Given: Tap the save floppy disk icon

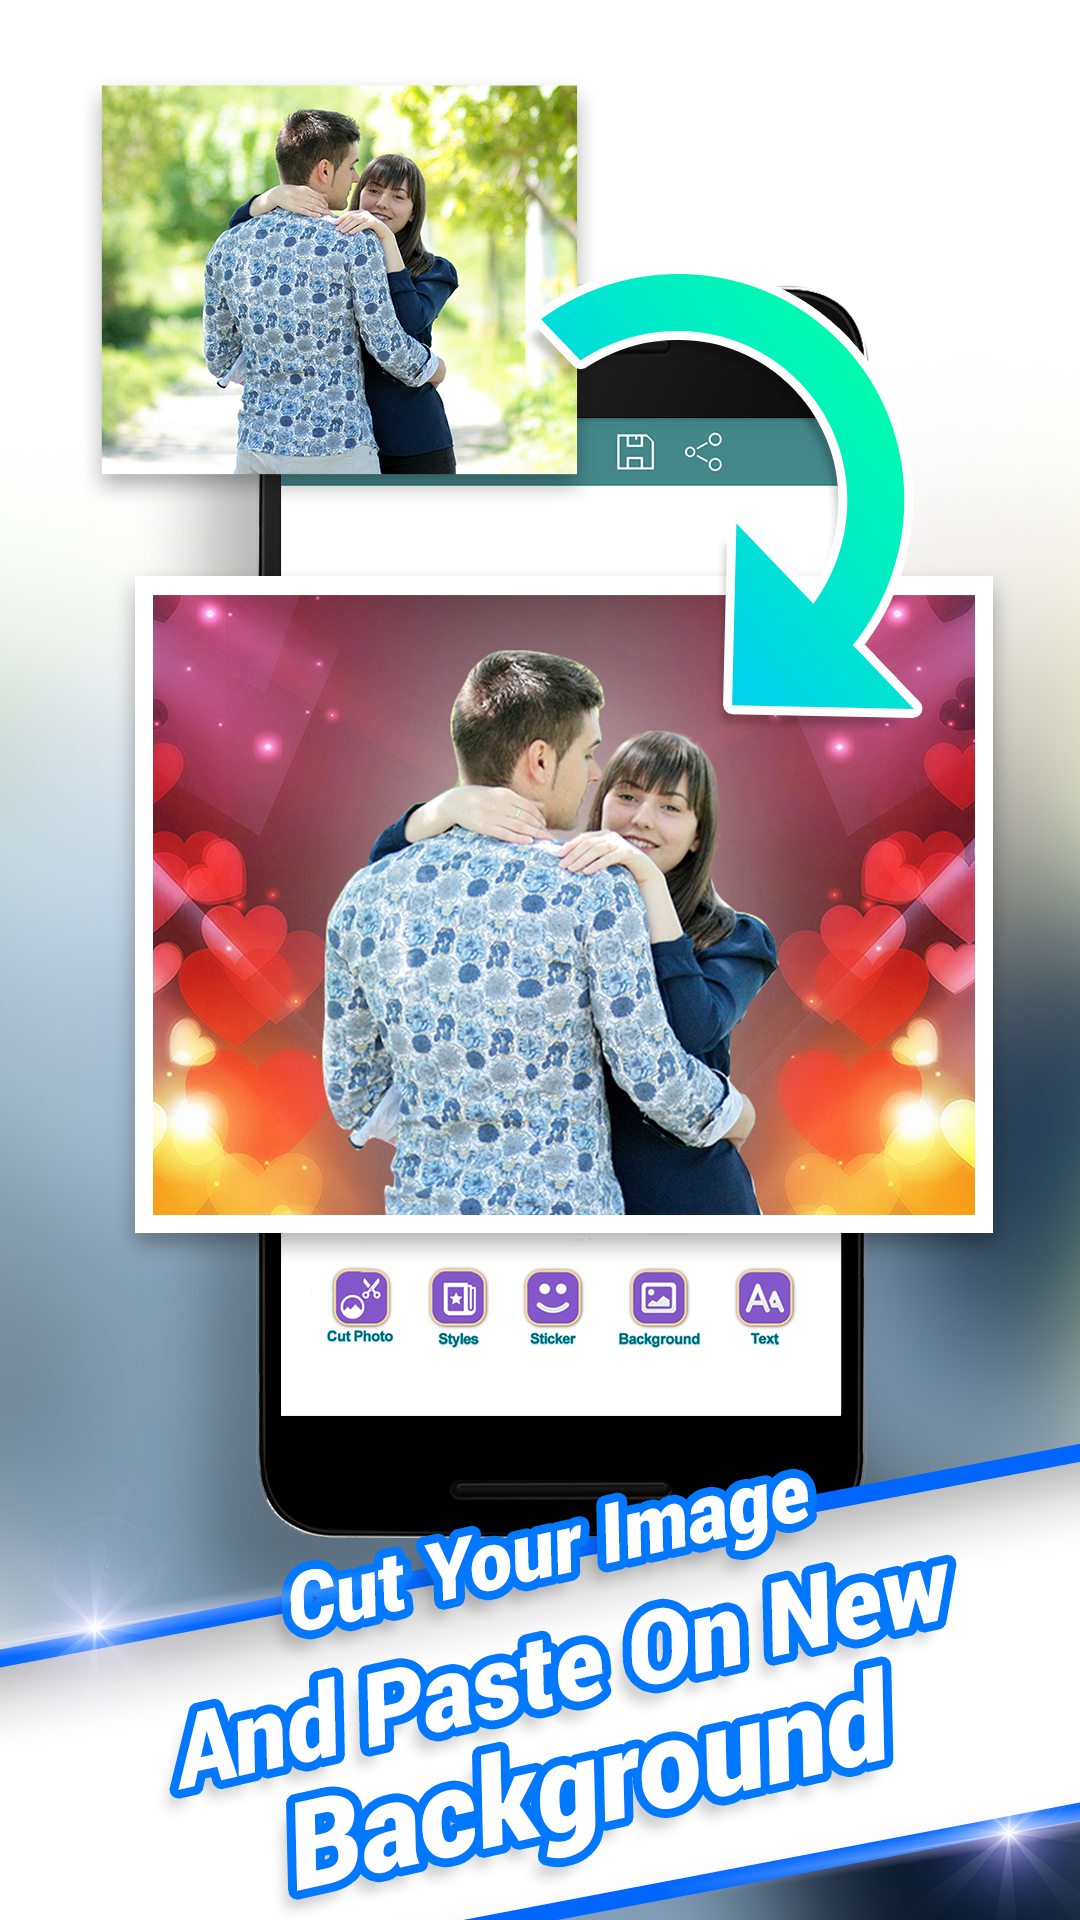Looking at the screenshot, I should [x=635, y=452].
